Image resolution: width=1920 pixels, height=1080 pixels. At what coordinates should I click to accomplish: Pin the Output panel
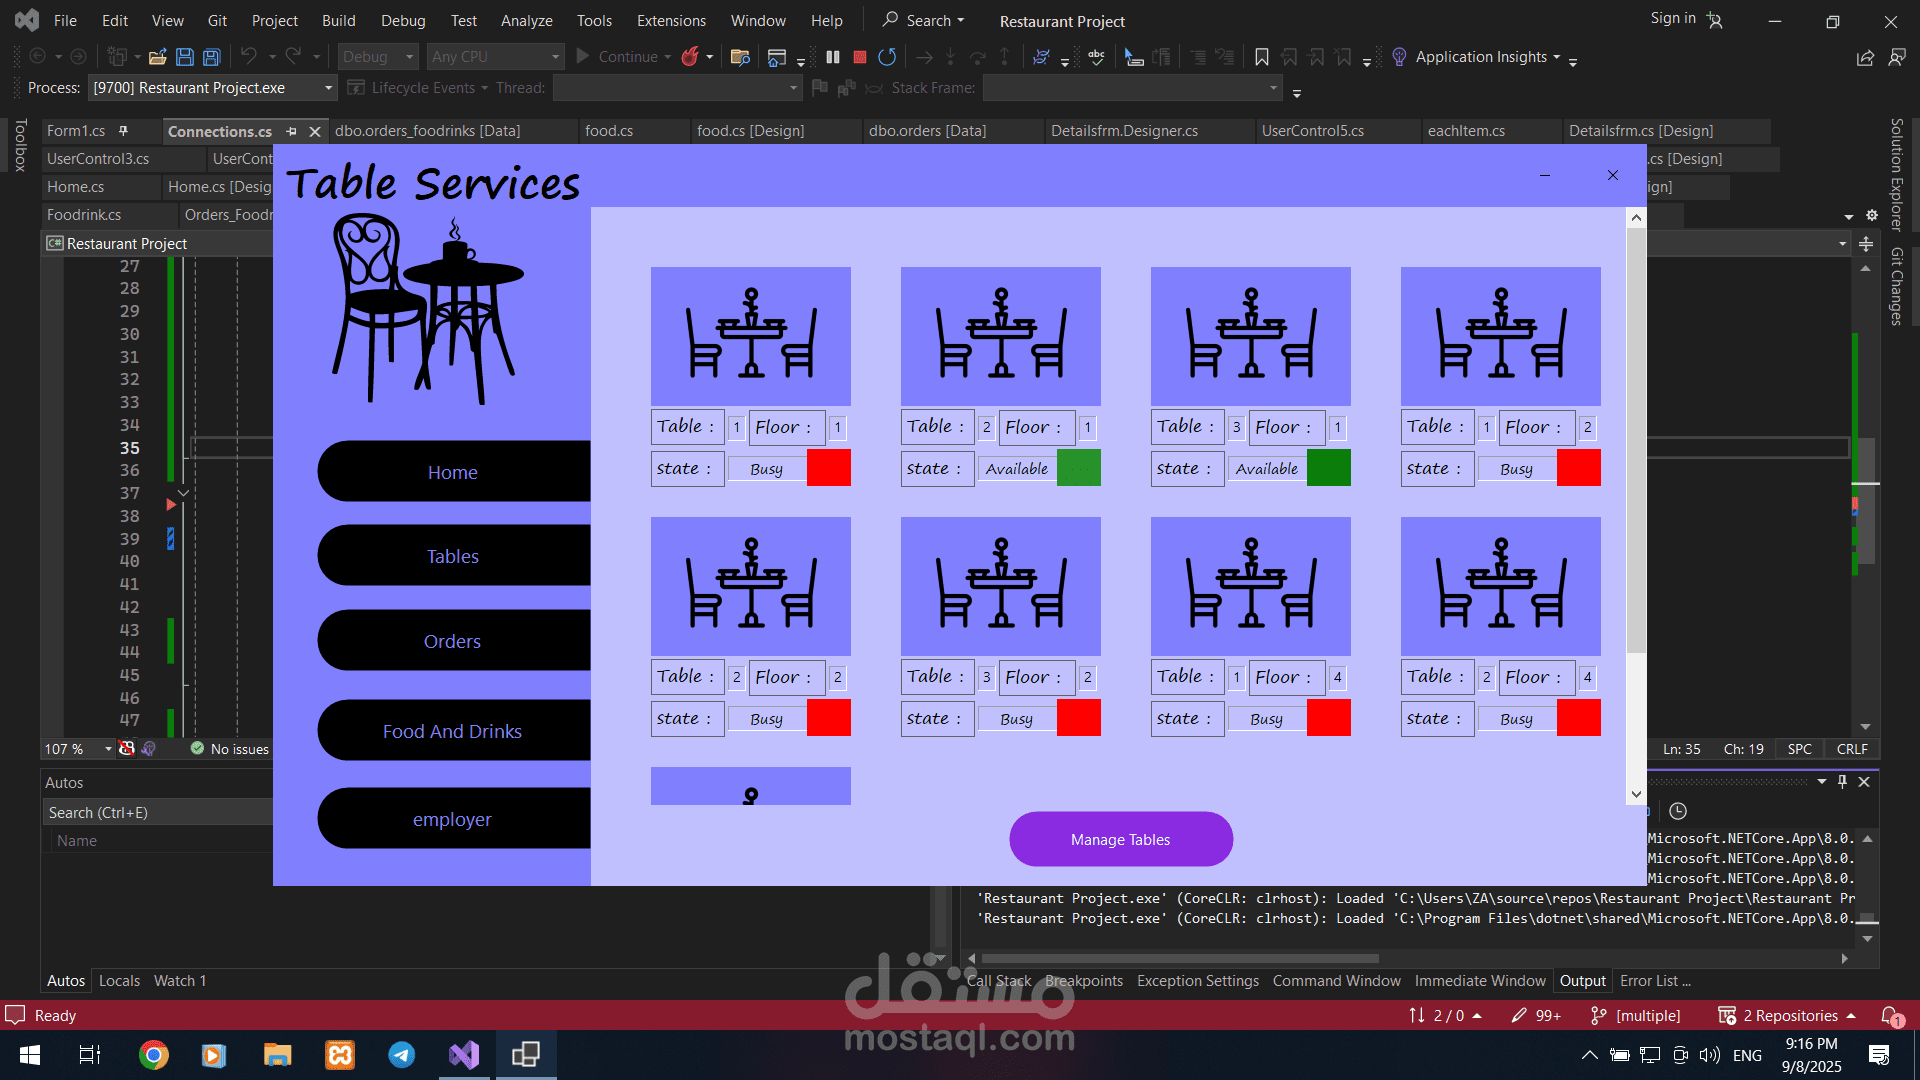1842,782
